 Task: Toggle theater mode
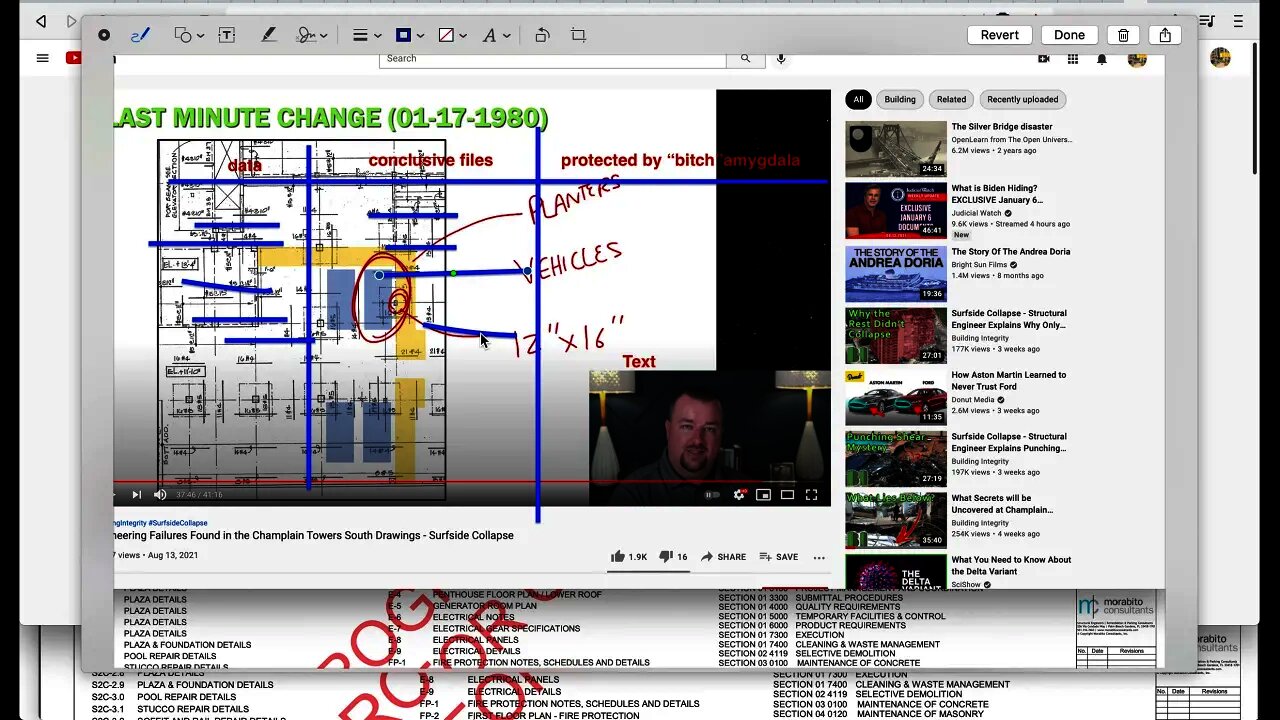click(787, 494)
